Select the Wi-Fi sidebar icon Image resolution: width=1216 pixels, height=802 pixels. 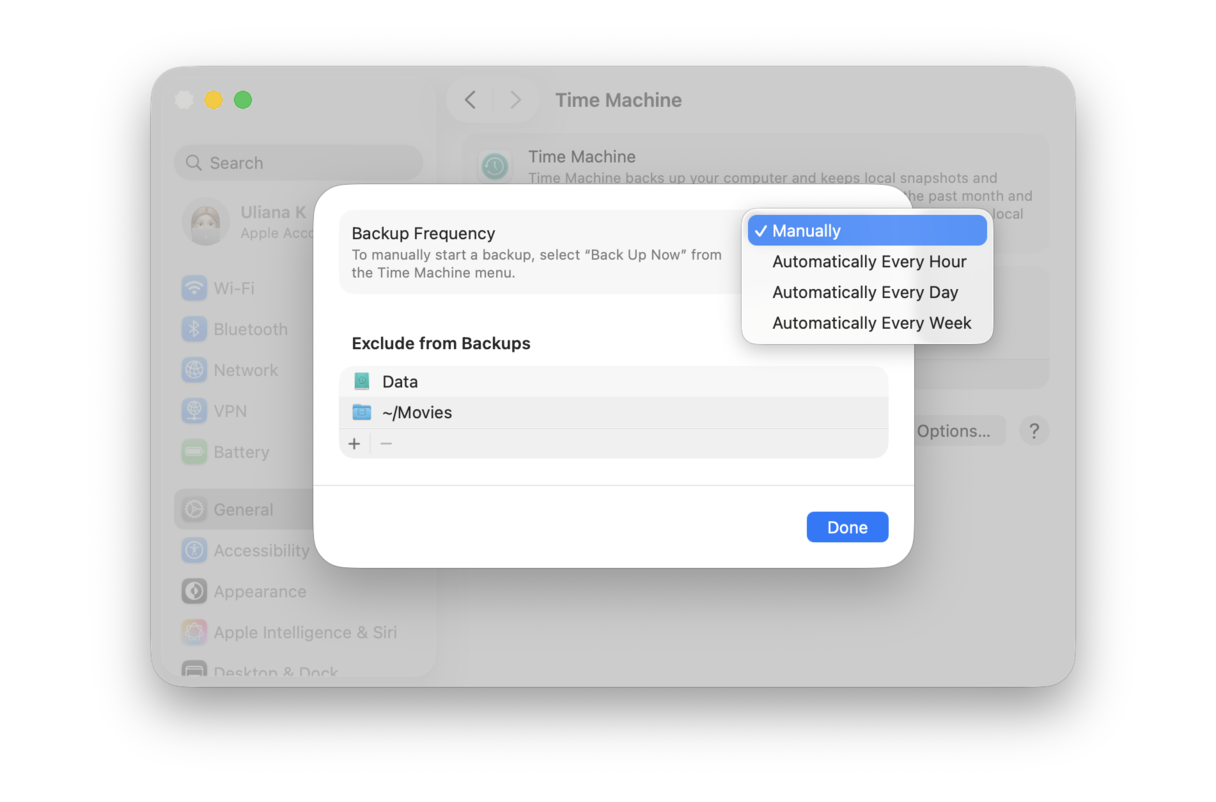point(193,288)
